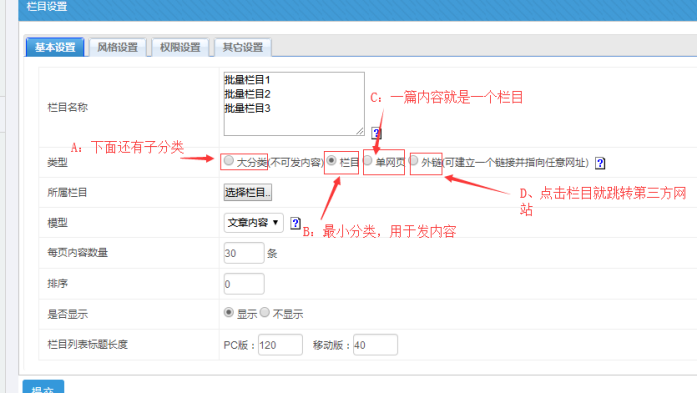Open the 权限设置 tab

click(180, 47)
